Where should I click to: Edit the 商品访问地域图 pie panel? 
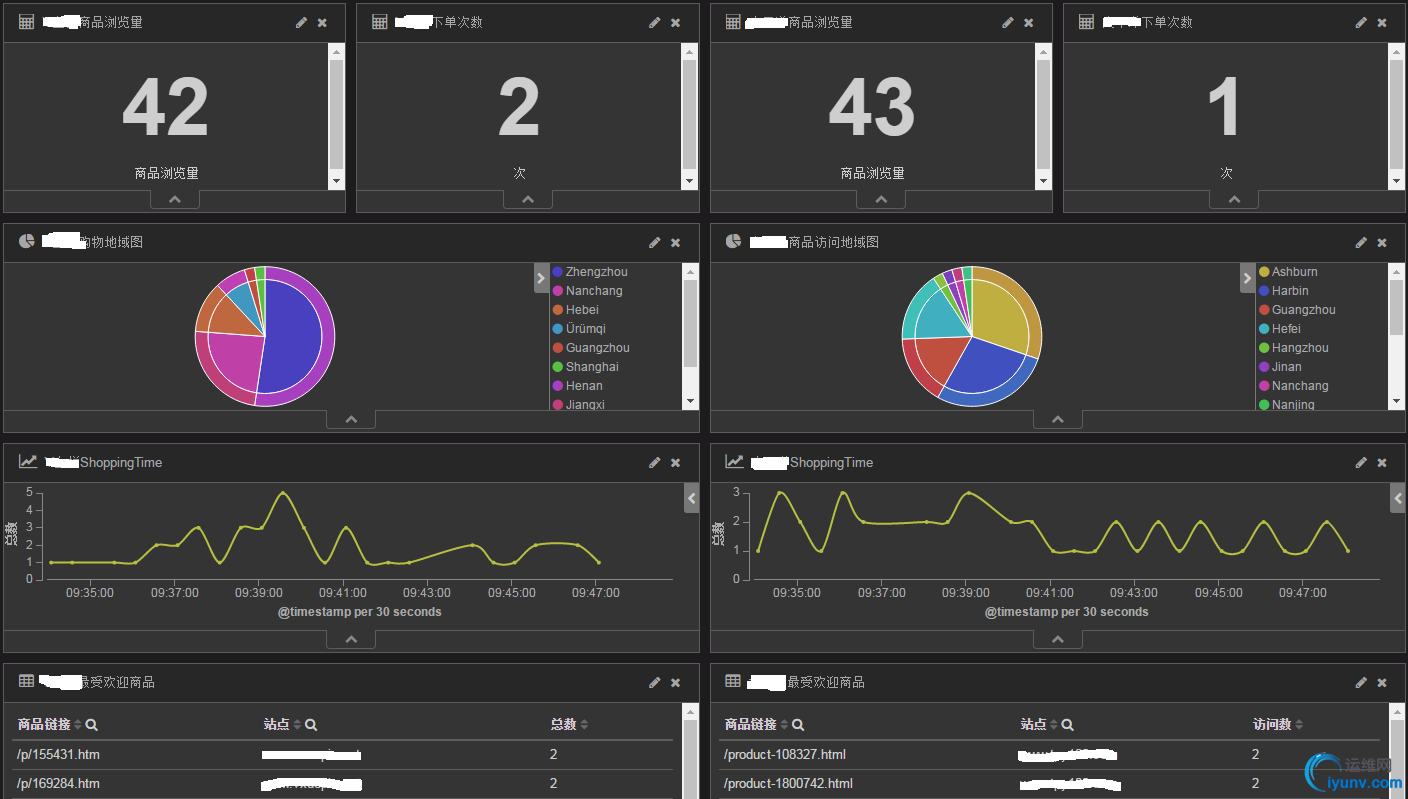[x=1361, y=242]
